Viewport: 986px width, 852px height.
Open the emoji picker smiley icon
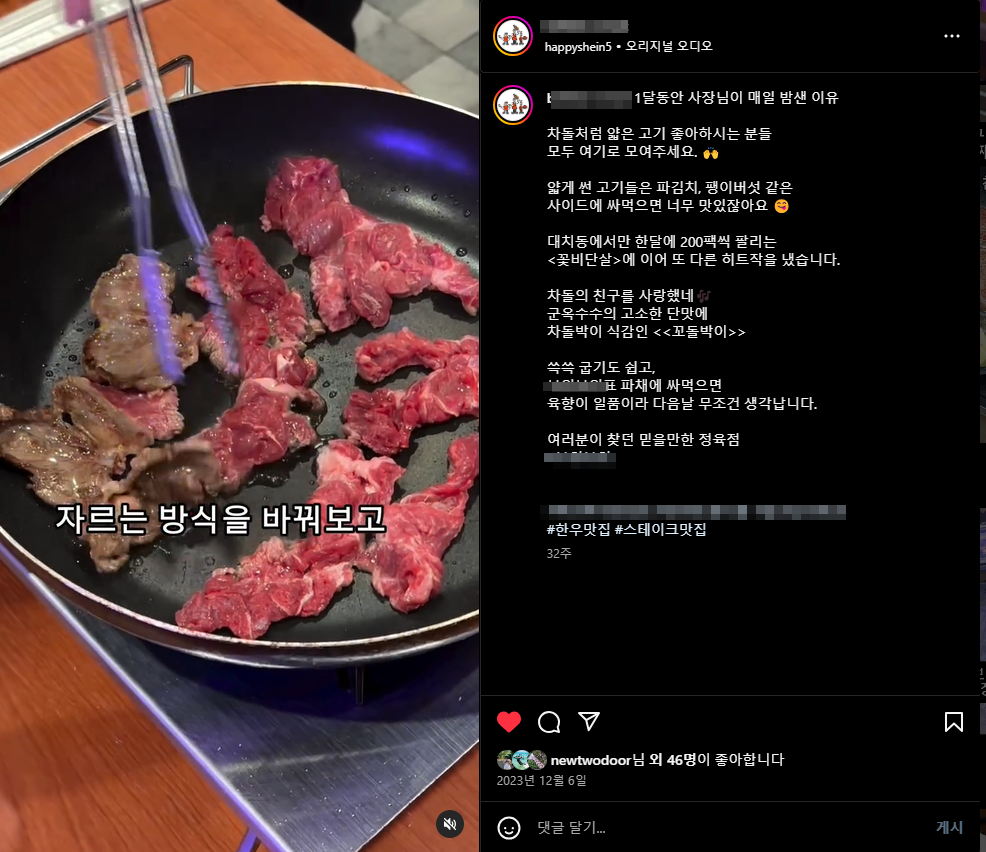coord(509,827)
